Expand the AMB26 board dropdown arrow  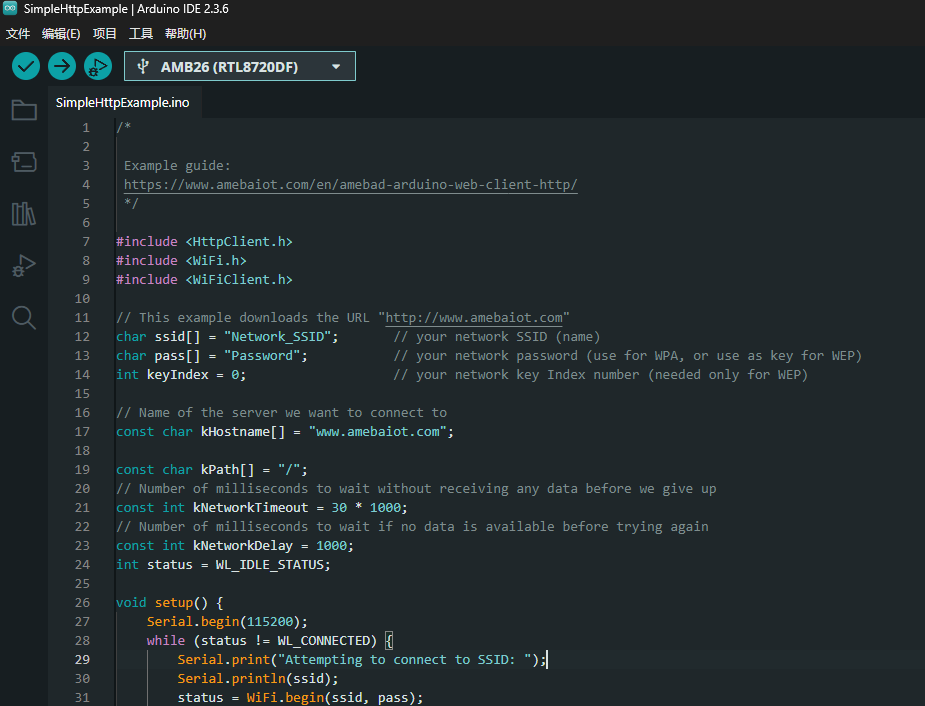(x=336, y=67)
